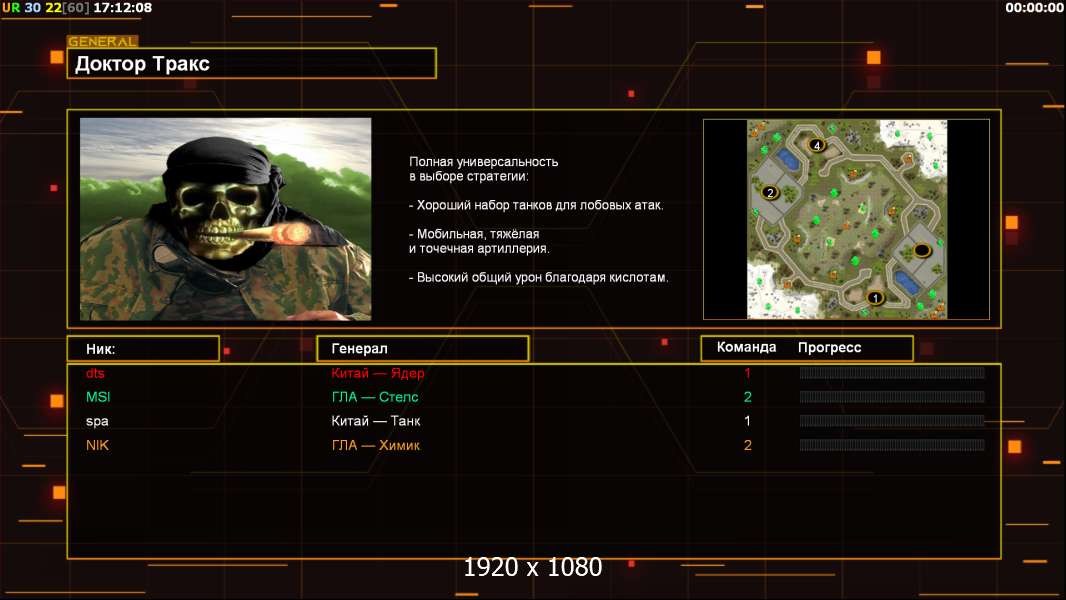The height and width of the screenshot is (600, 1066).
Task: Click the UR overlay indicator
Action: click(x=11, y=7)
